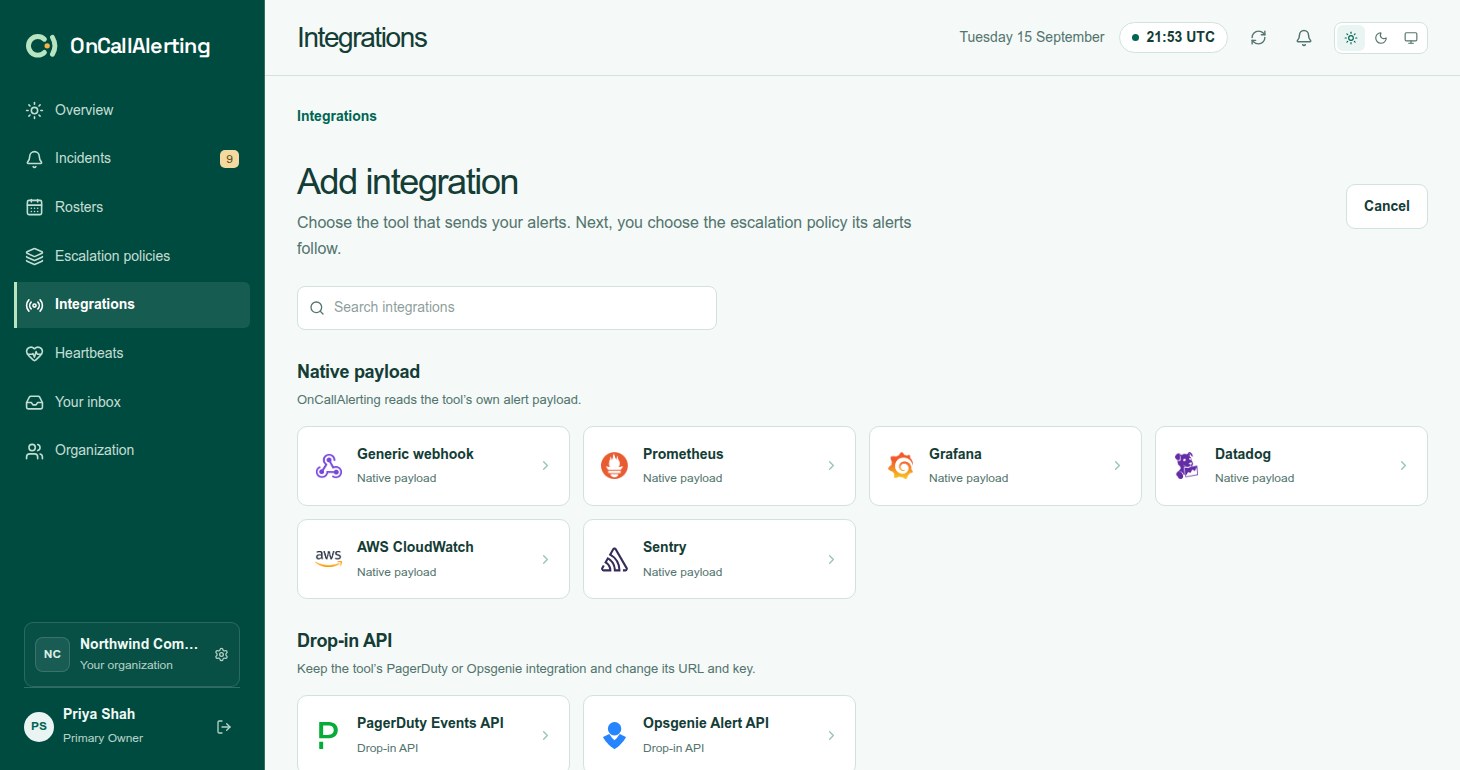The width and height of the screenshot is (1460, 770).
Task: Click the Opsgenie logo icon
Action: click(615, 735)
